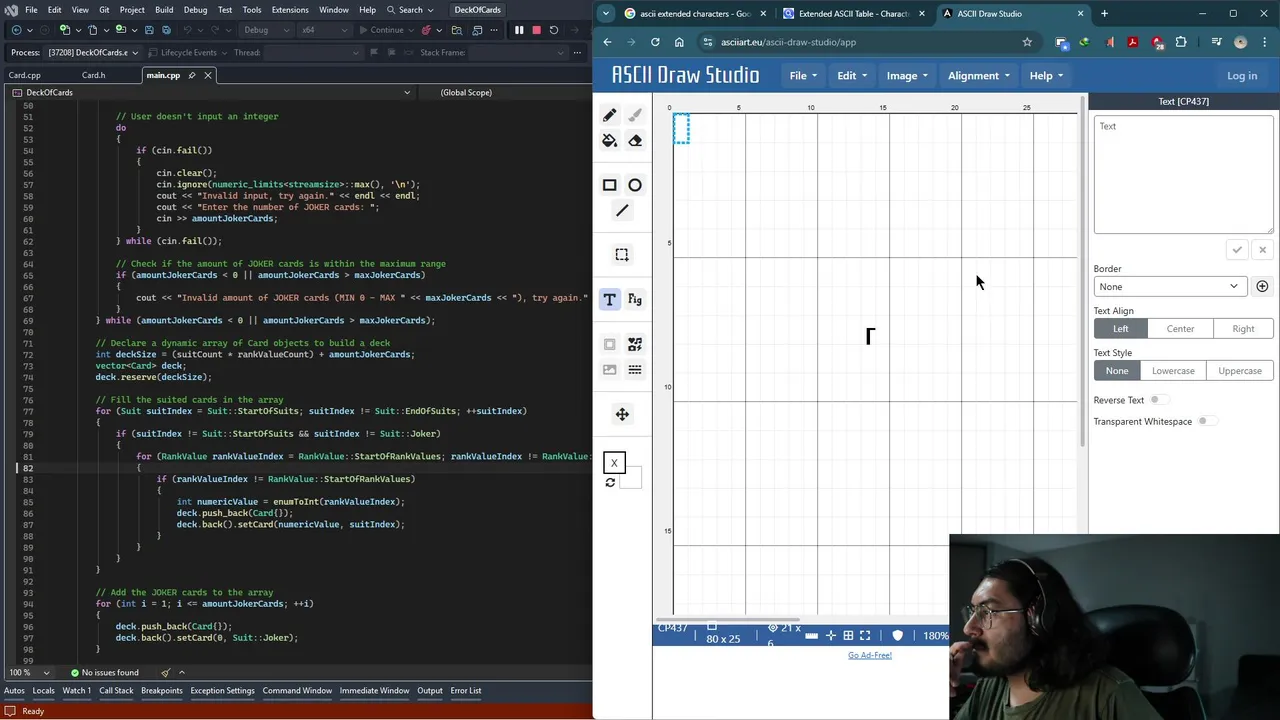
Task: Click the Text input box in side panel
Action: click(1183, 175)
